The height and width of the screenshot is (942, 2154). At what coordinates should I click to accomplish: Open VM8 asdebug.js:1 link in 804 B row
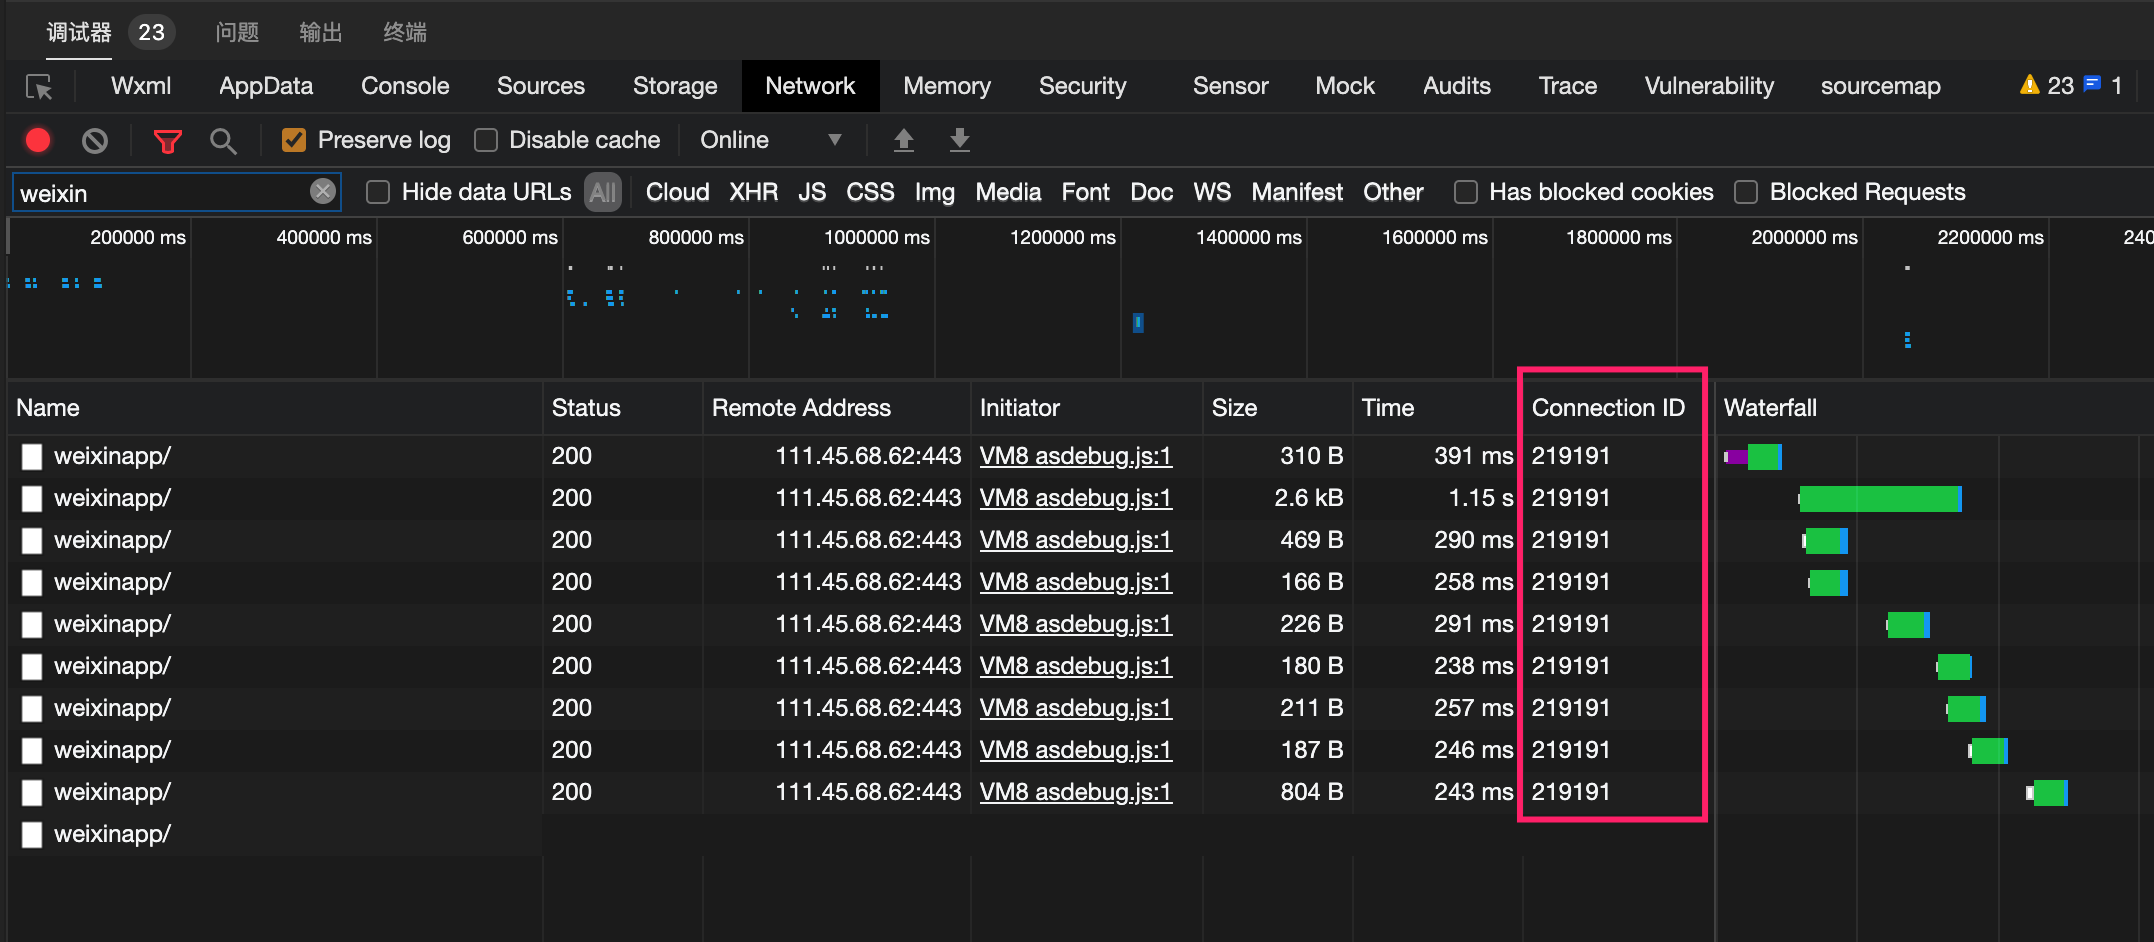[x=1075, y=792]
